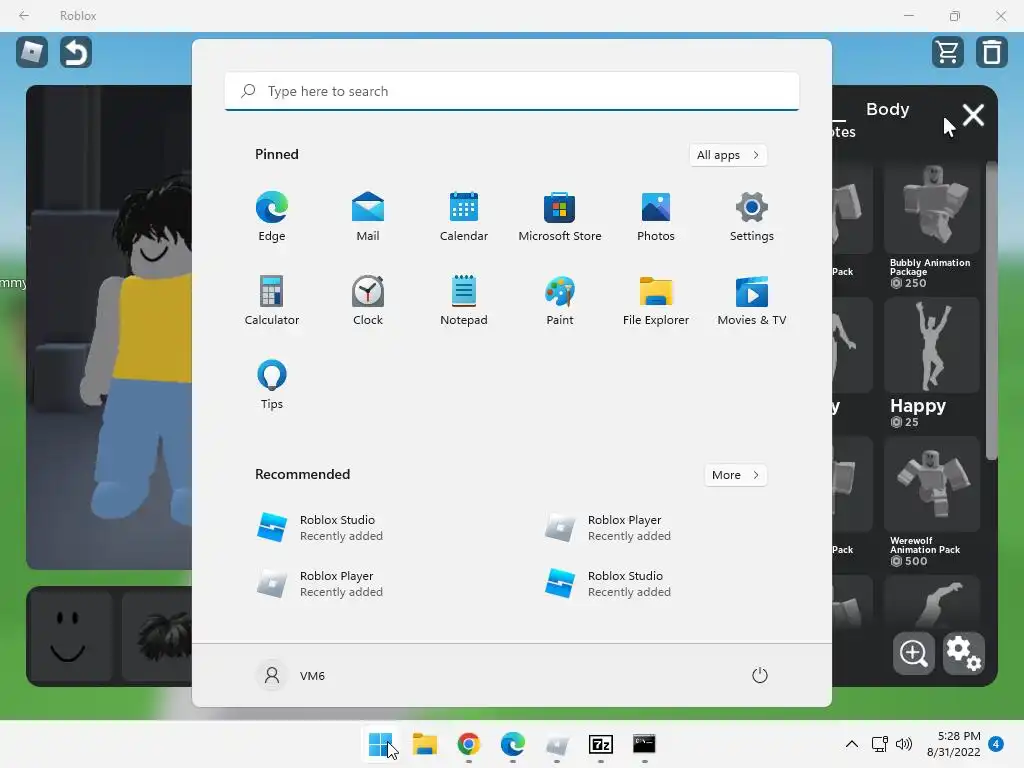
Task: Open the Photos app
Action: (x=656, y=216)
